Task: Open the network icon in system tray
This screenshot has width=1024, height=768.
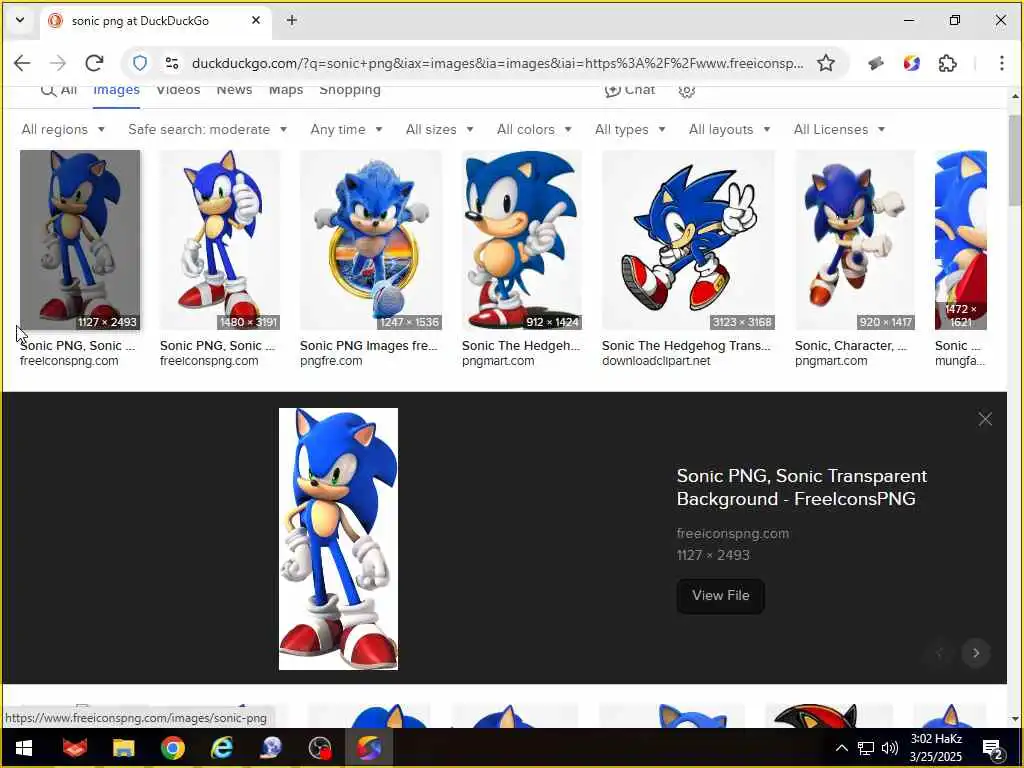Action: tap(865, 748)
